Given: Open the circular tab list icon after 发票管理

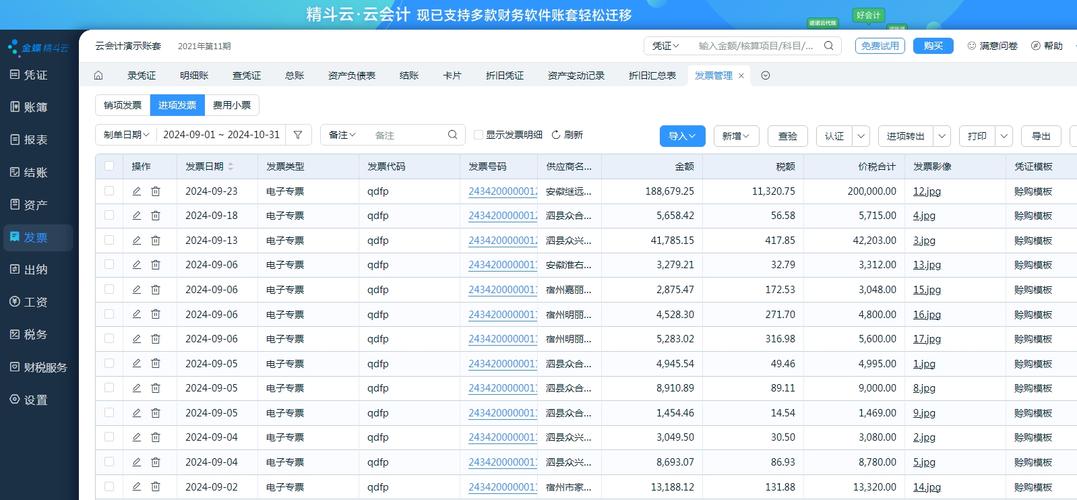Looking at the screenshot, I should (x=766, y=76).
